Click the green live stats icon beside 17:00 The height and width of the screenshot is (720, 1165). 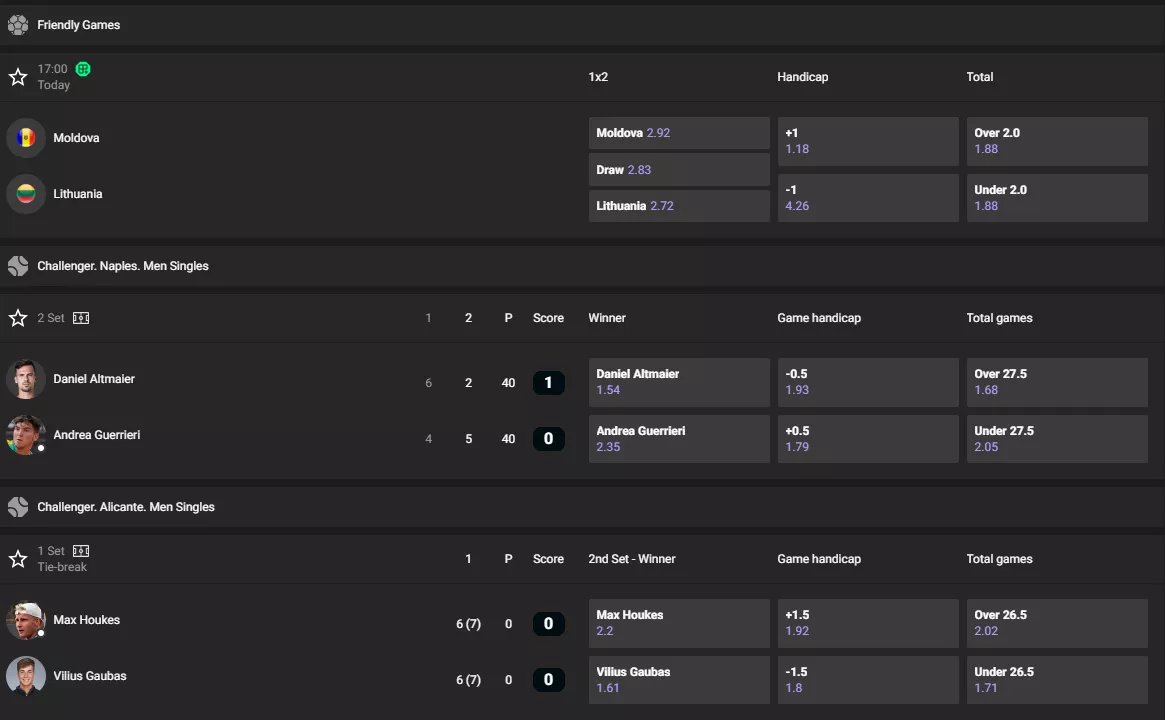83,69
